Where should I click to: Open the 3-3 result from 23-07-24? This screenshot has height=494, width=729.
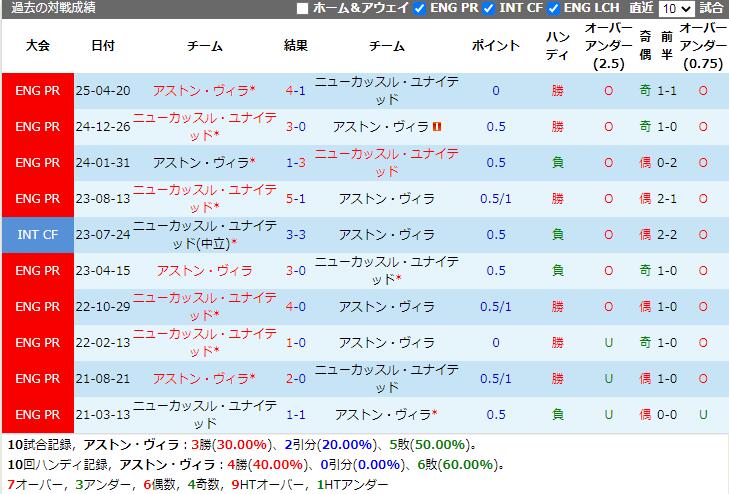tap(296, 235)
